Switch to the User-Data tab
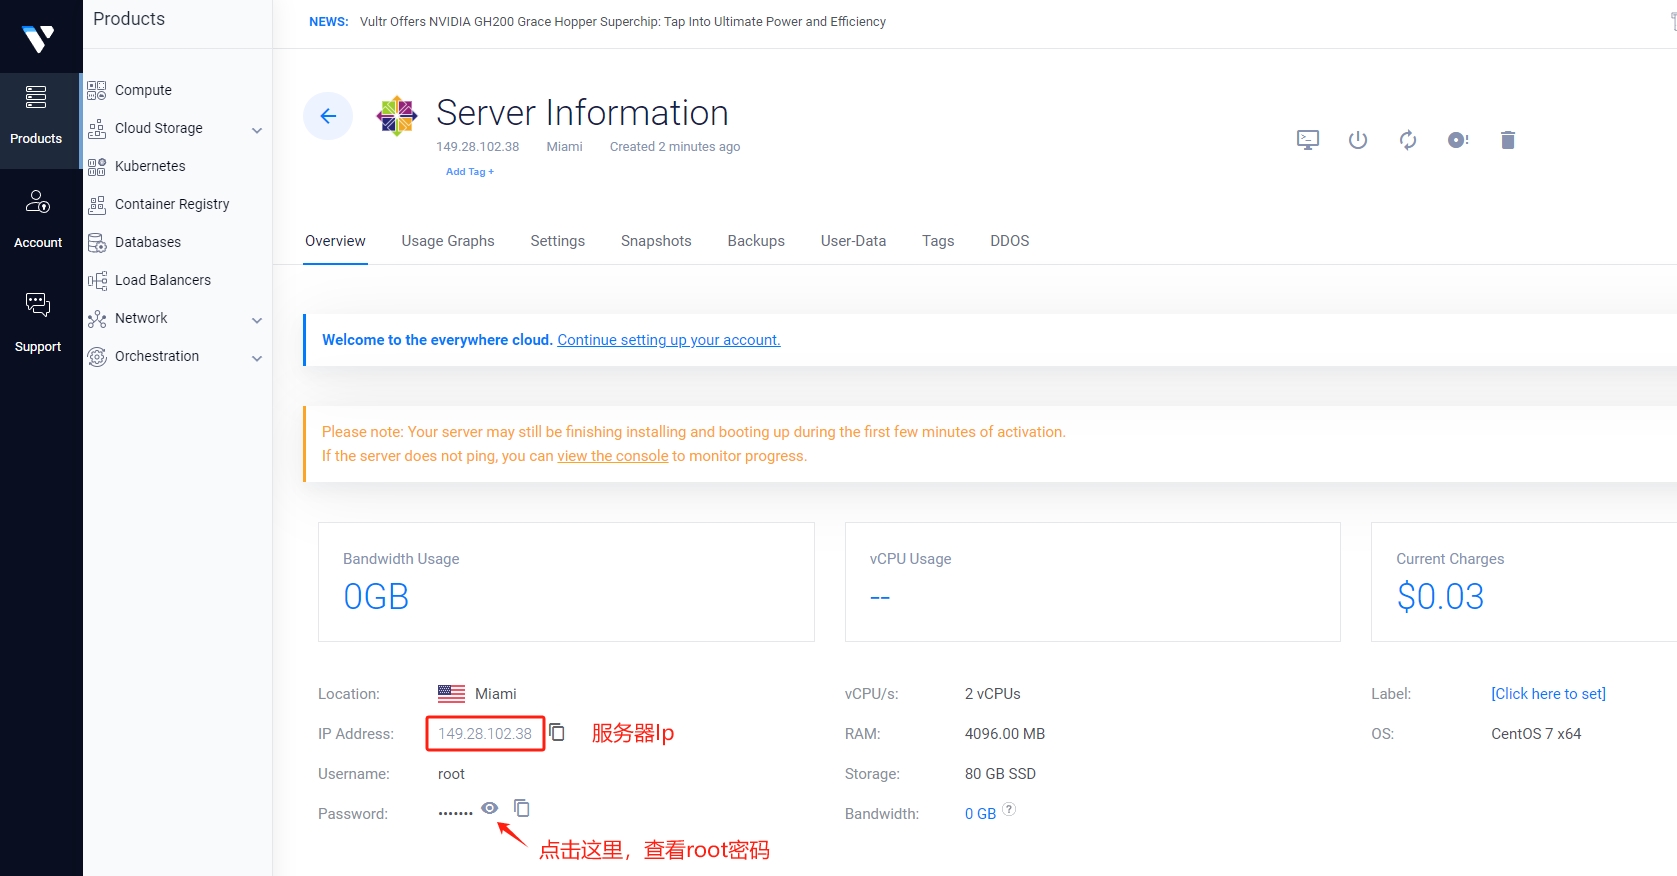Viewport: 1677px width, 876px height. click(853, 241)
